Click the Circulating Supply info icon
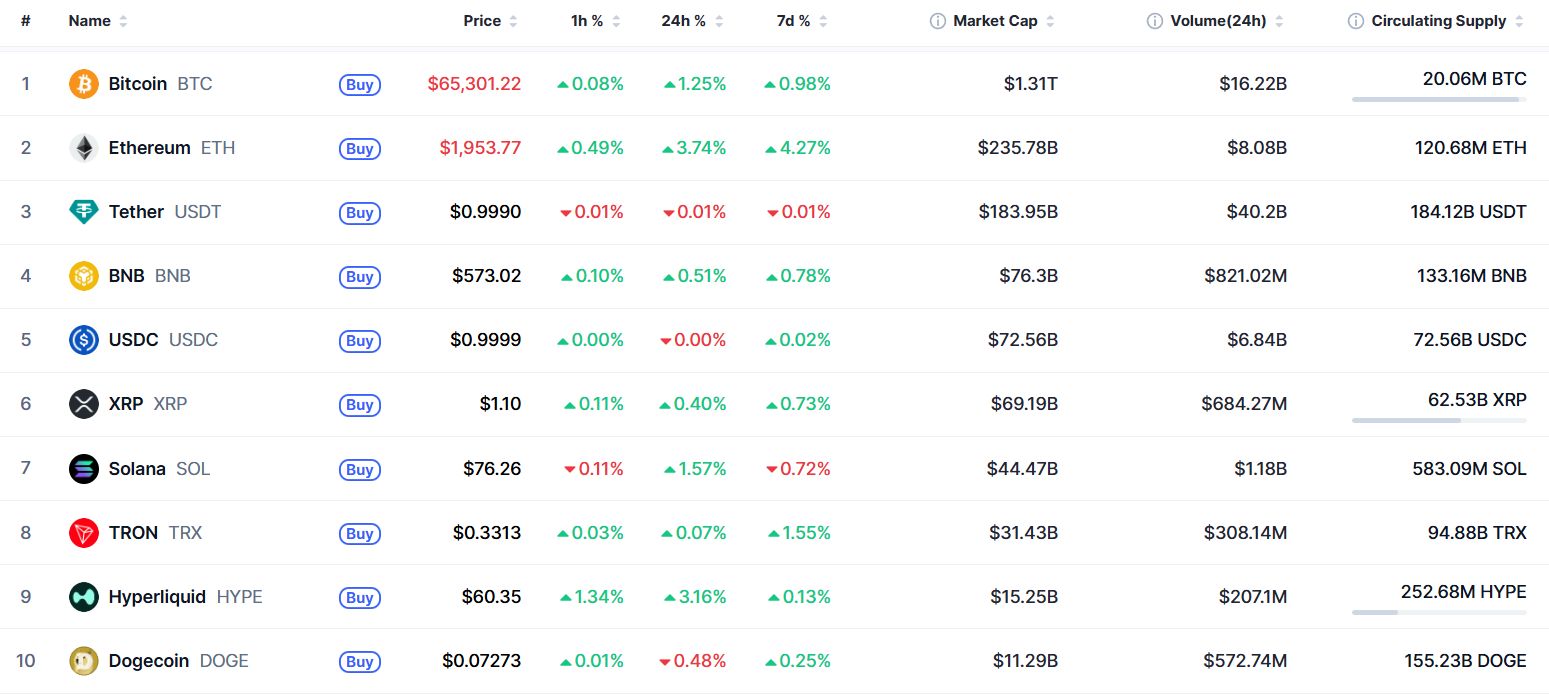The width and height of the screenshot is (1549, 696). pos(1356,21)
